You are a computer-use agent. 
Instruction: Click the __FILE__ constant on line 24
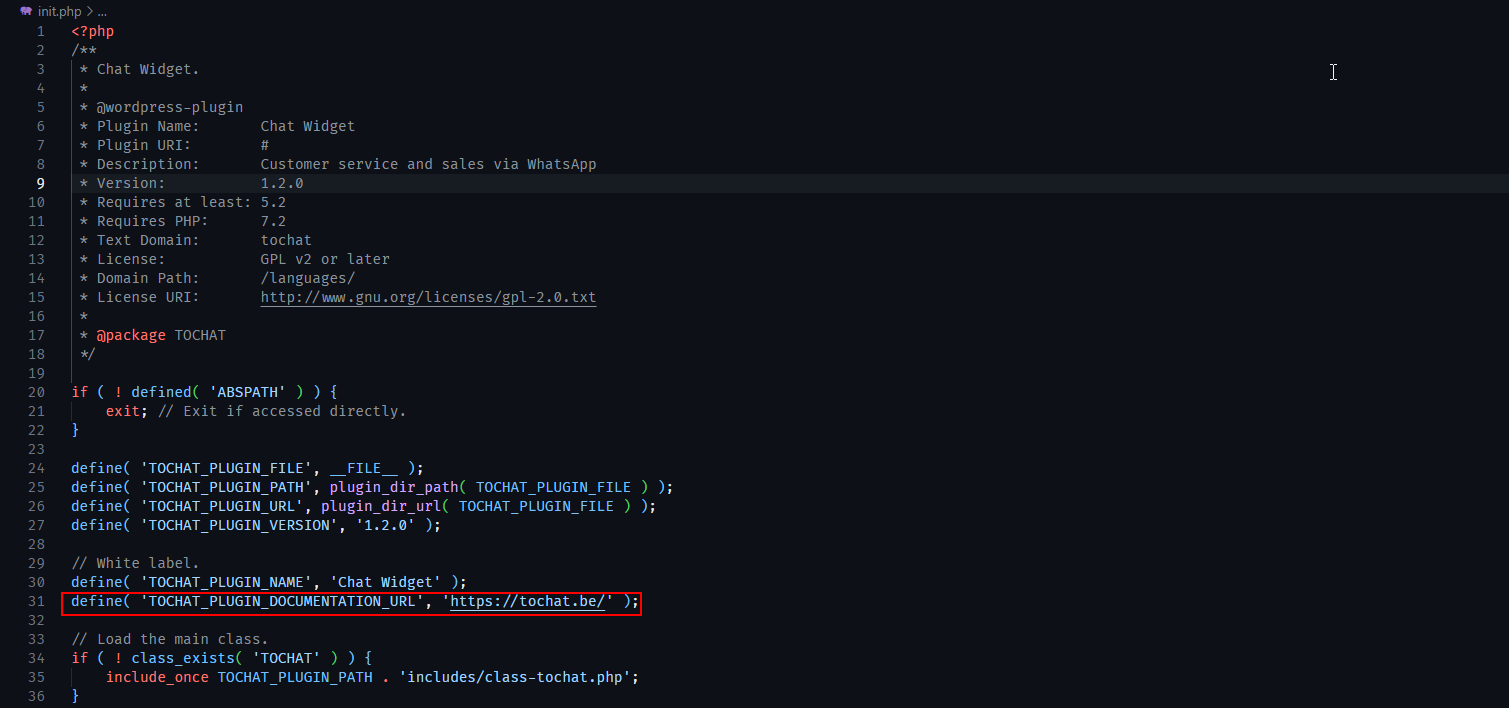[x=364, y=468]
